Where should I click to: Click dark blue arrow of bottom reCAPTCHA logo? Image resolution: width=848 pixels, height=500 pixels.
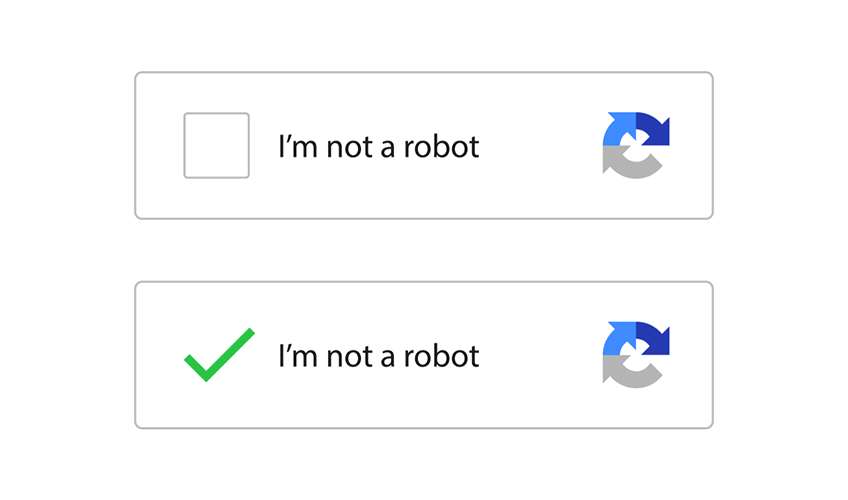click(x=655, y=342)
